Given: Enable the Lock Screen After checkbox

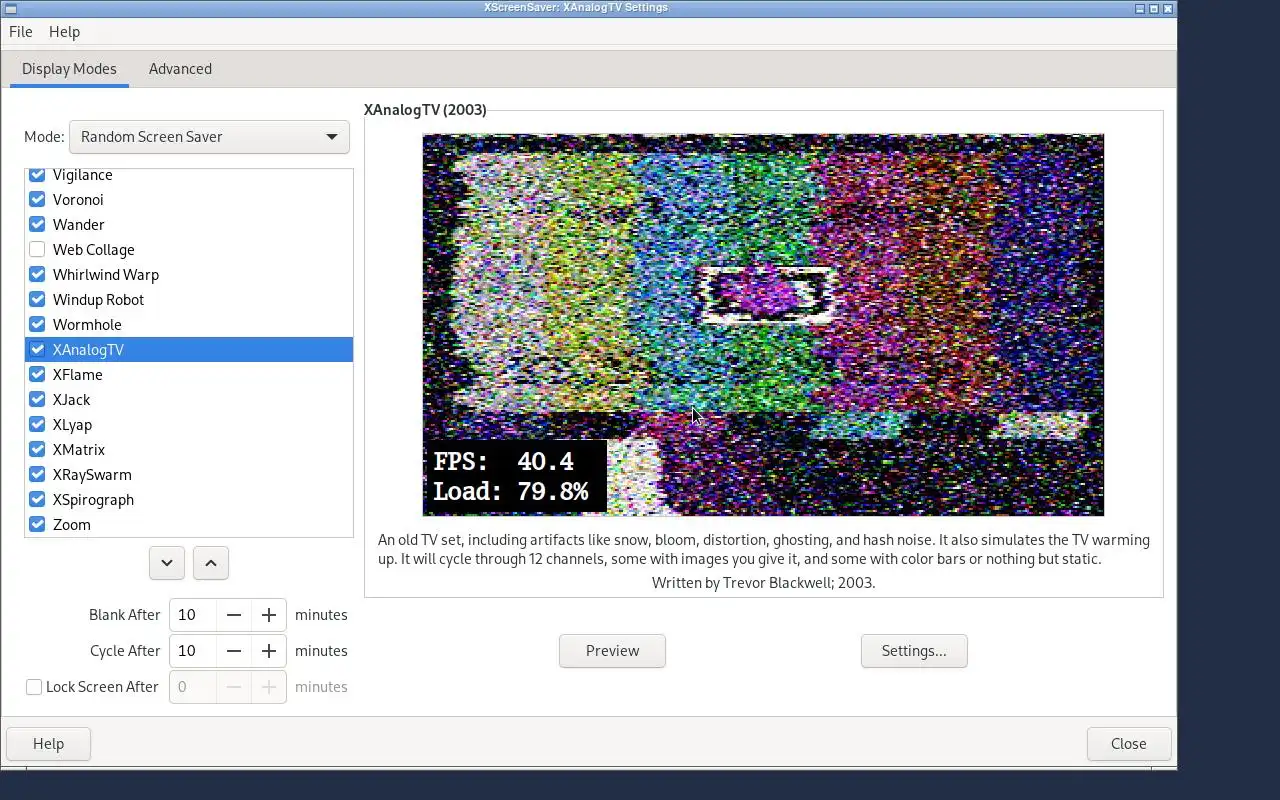Looking at the screenshot, I should pos(34,687).
